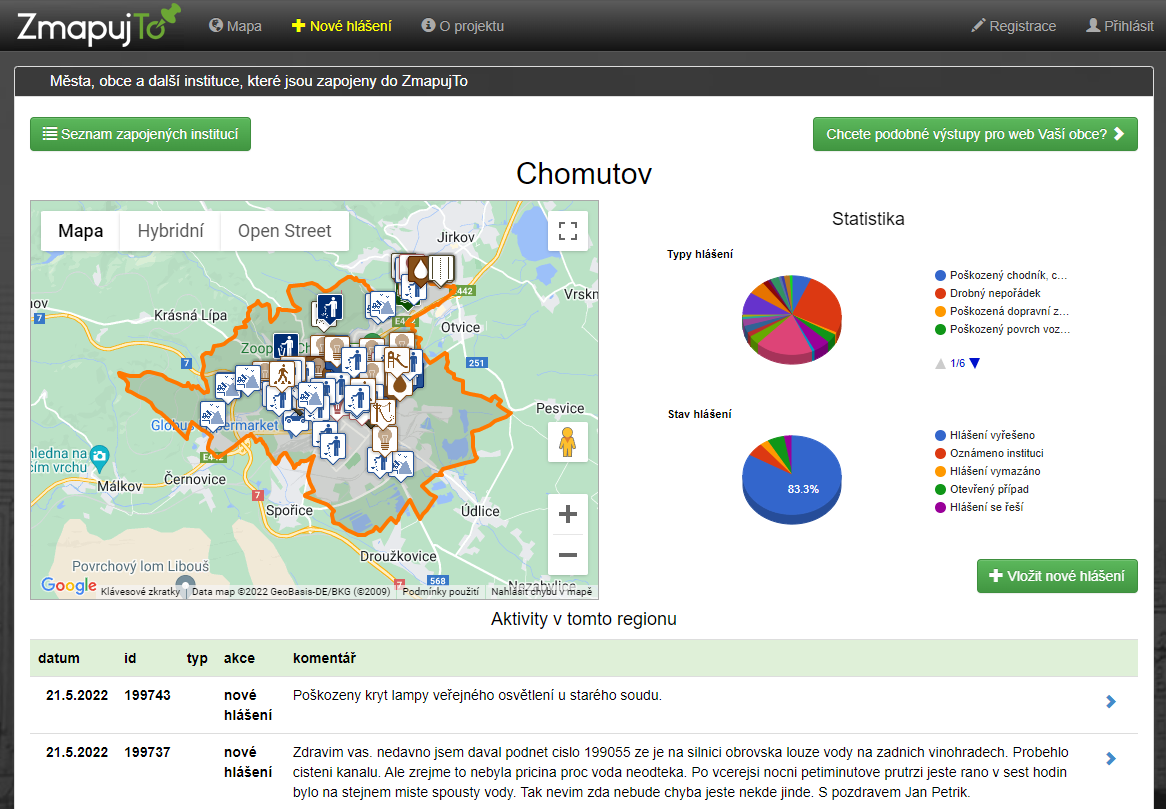
Task: Select Hlášení vymazáno legend entry
Action: 988,471
